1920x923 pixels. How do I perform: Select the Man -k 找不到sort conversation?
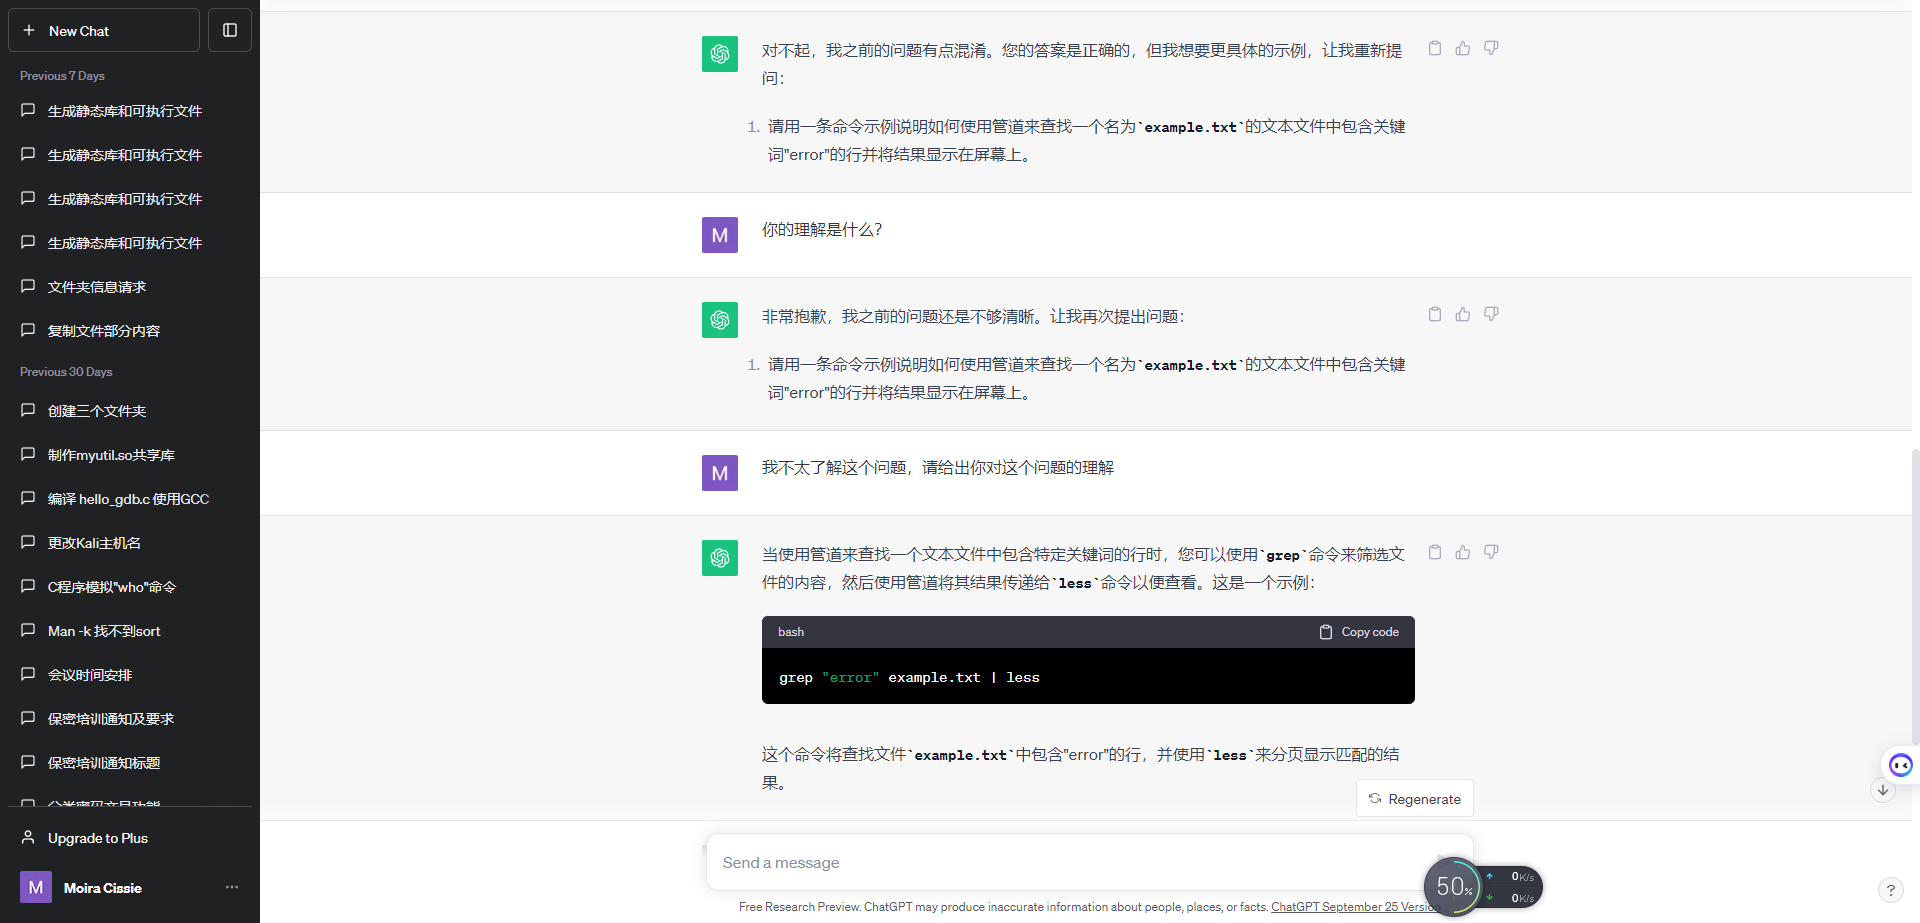104,631
